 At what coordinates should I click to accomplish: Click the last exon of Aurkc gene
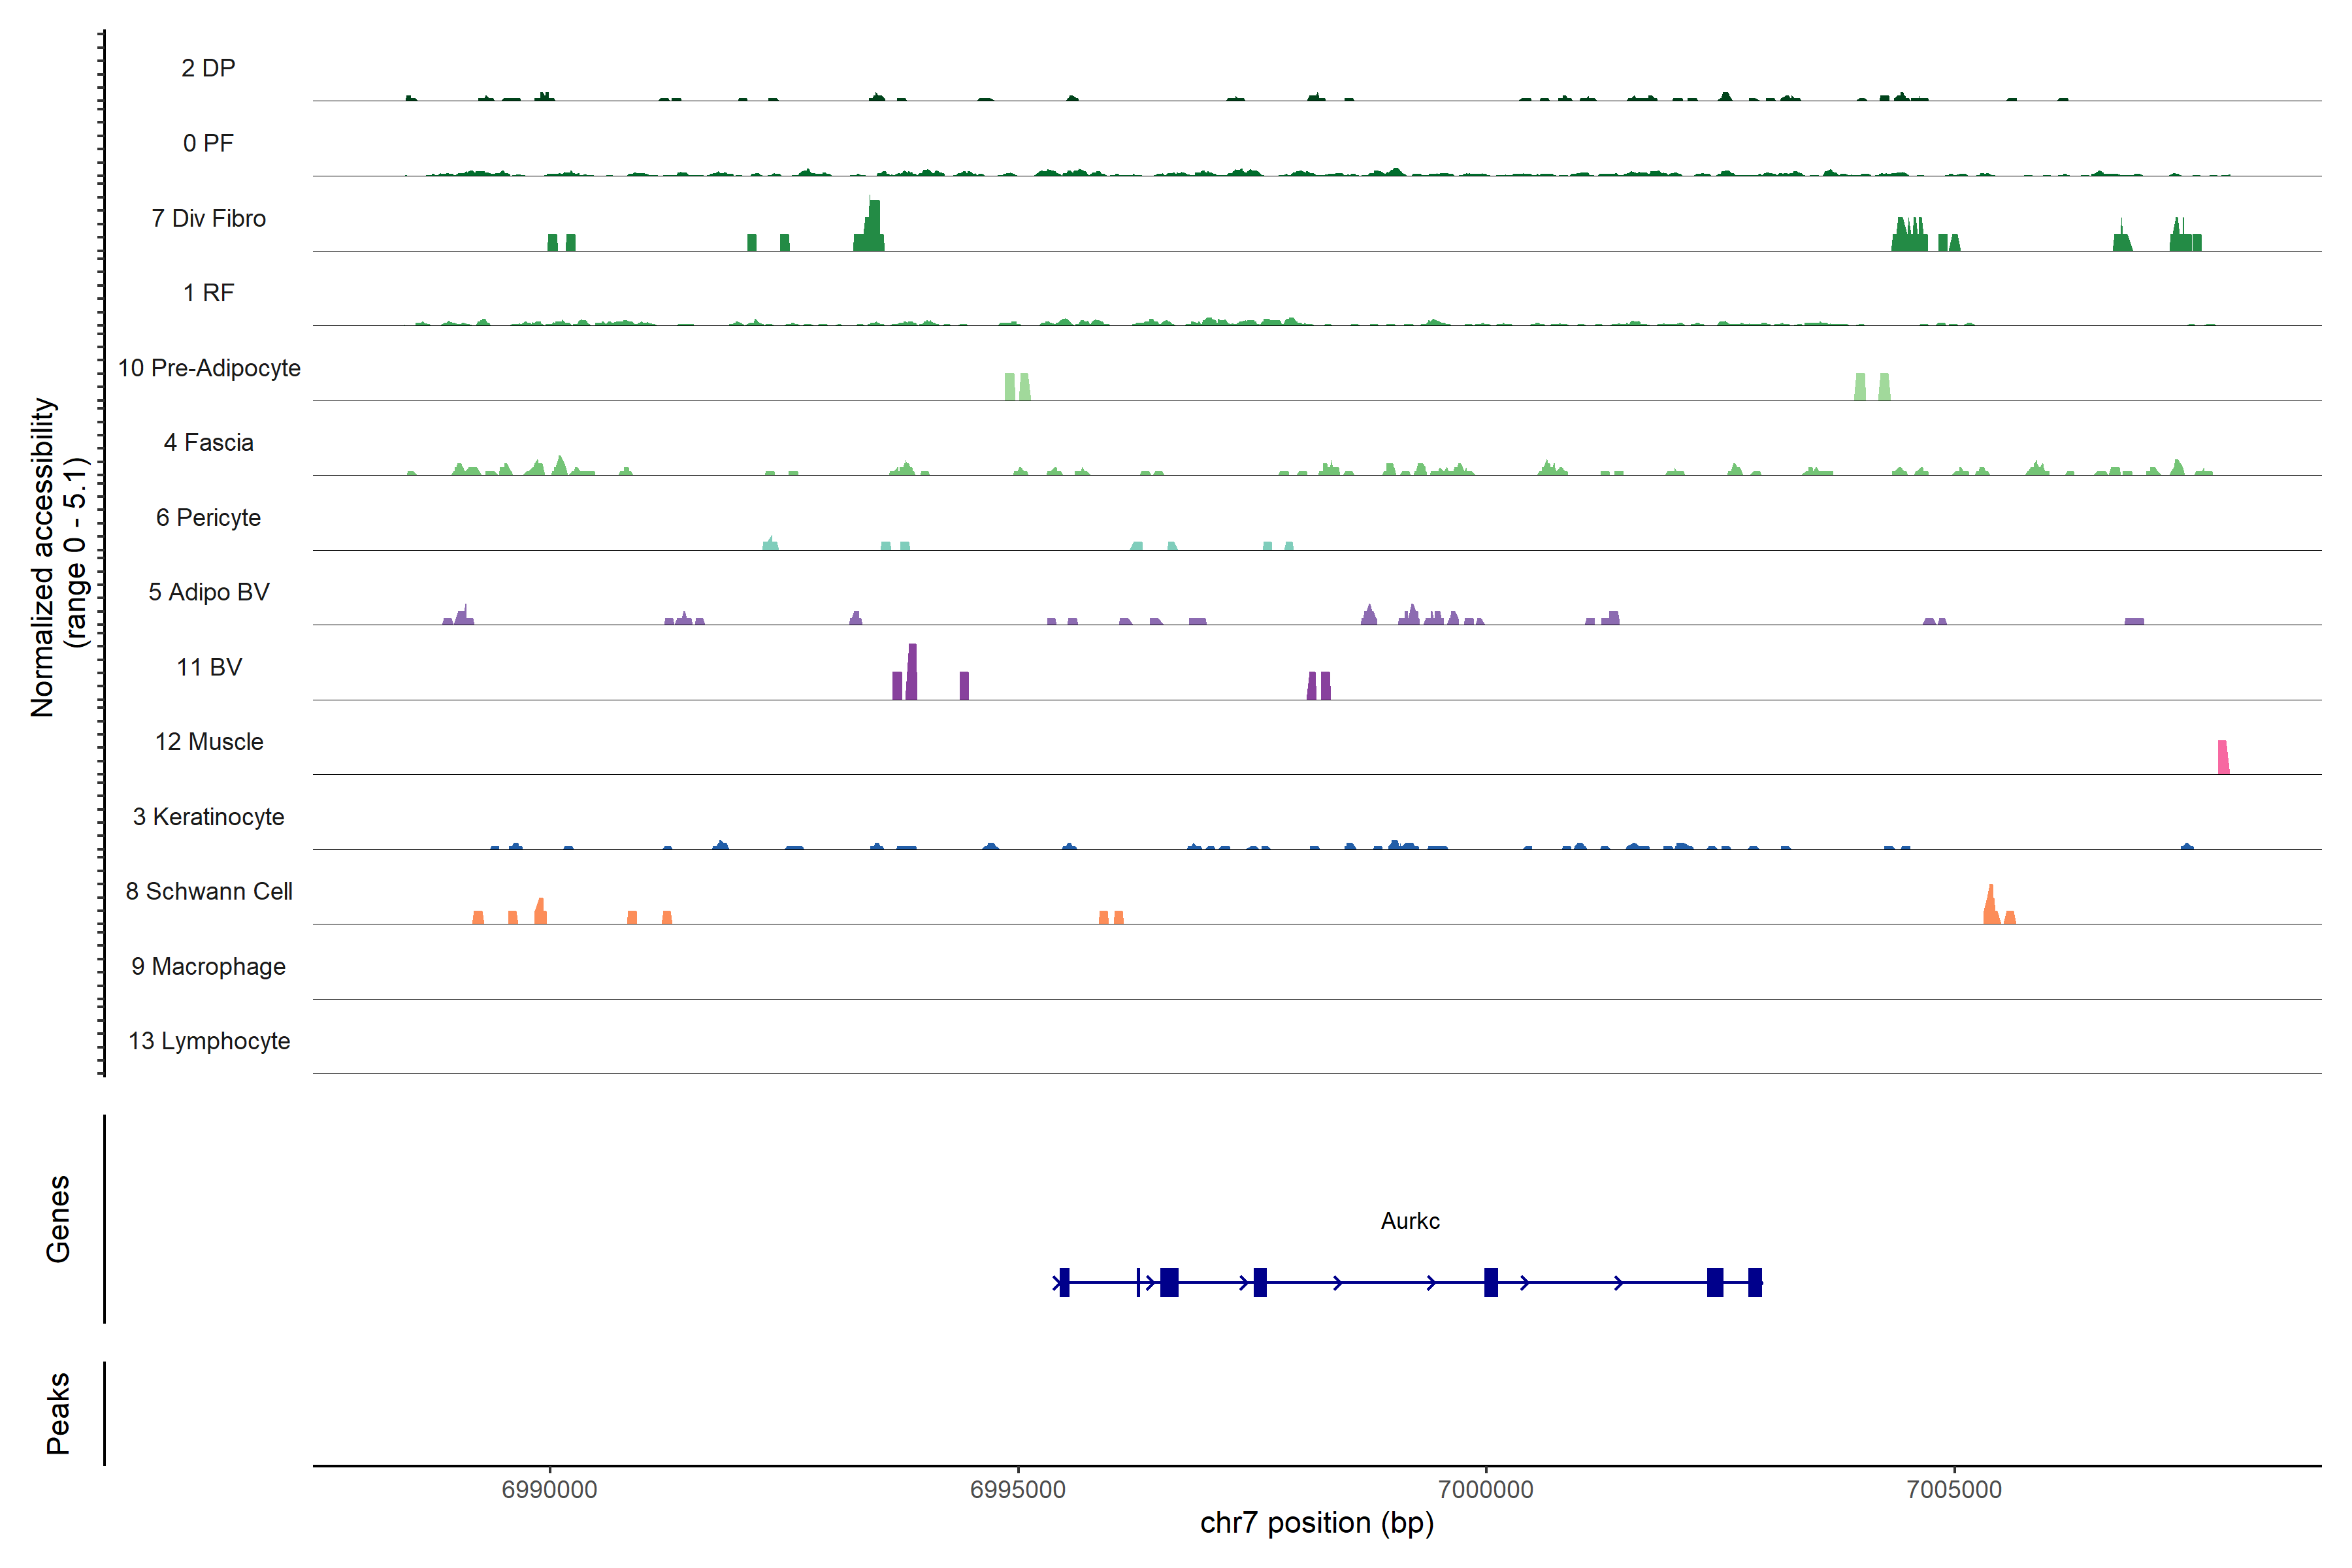pyautogui.click(x=1755, y=1282)
